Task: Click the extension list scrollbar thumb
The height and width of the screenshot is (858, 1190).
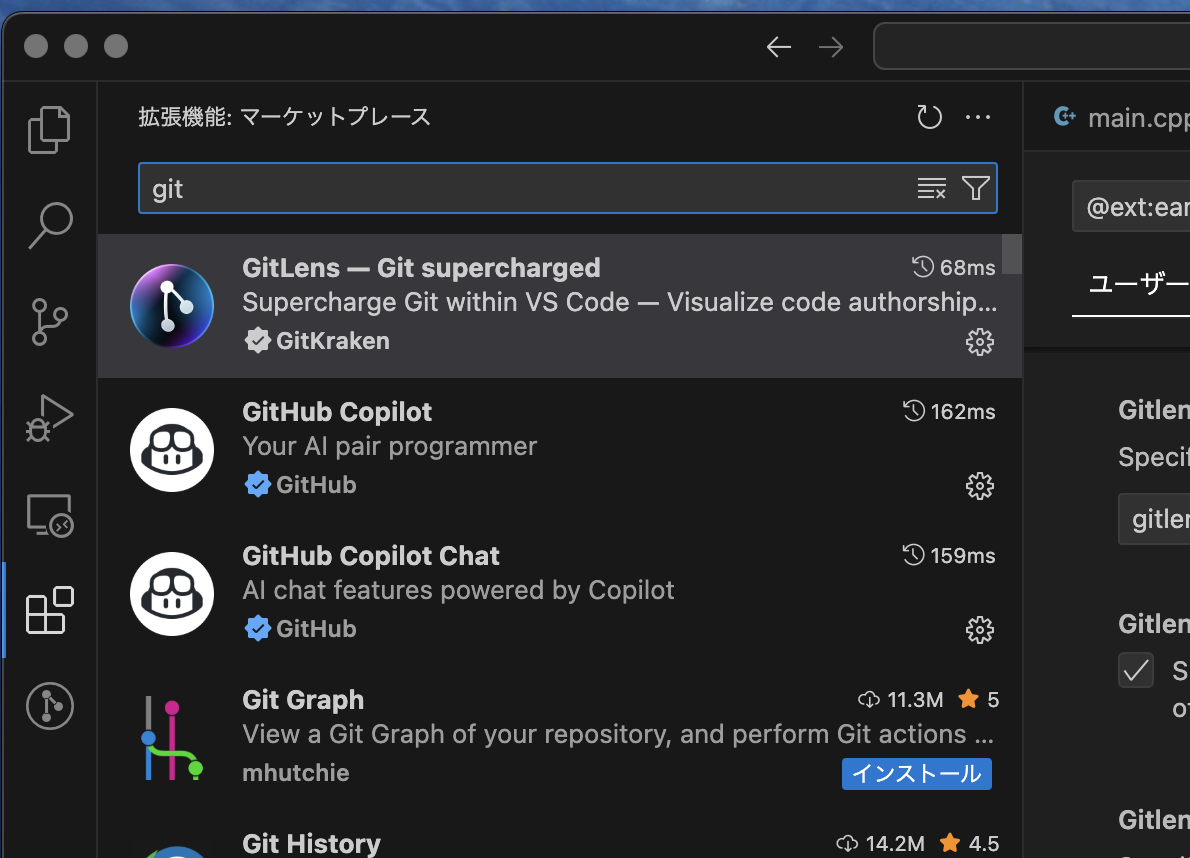Action: pyautogui.click(x=1012, y=254)
